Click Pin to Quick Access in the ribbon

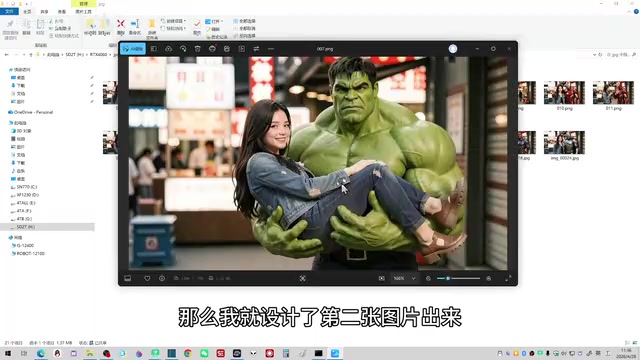point(10,29)
